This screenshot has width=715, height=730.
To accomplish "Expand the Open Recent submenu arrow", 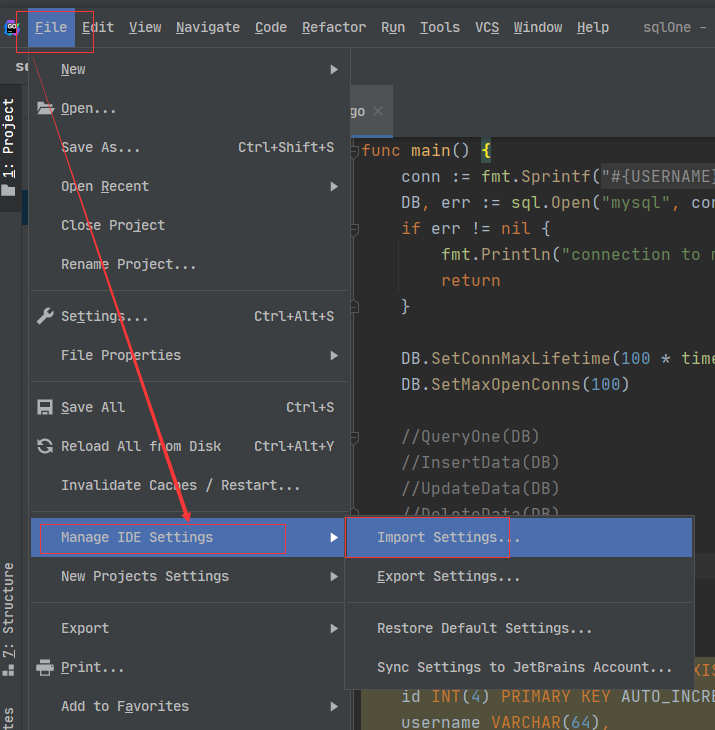I will pos(334,186).
